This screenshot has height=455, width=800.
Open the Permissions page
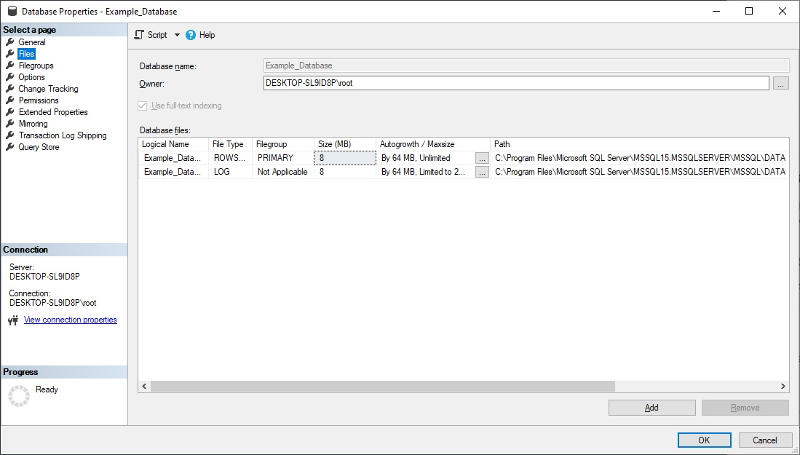coord(38,100)
